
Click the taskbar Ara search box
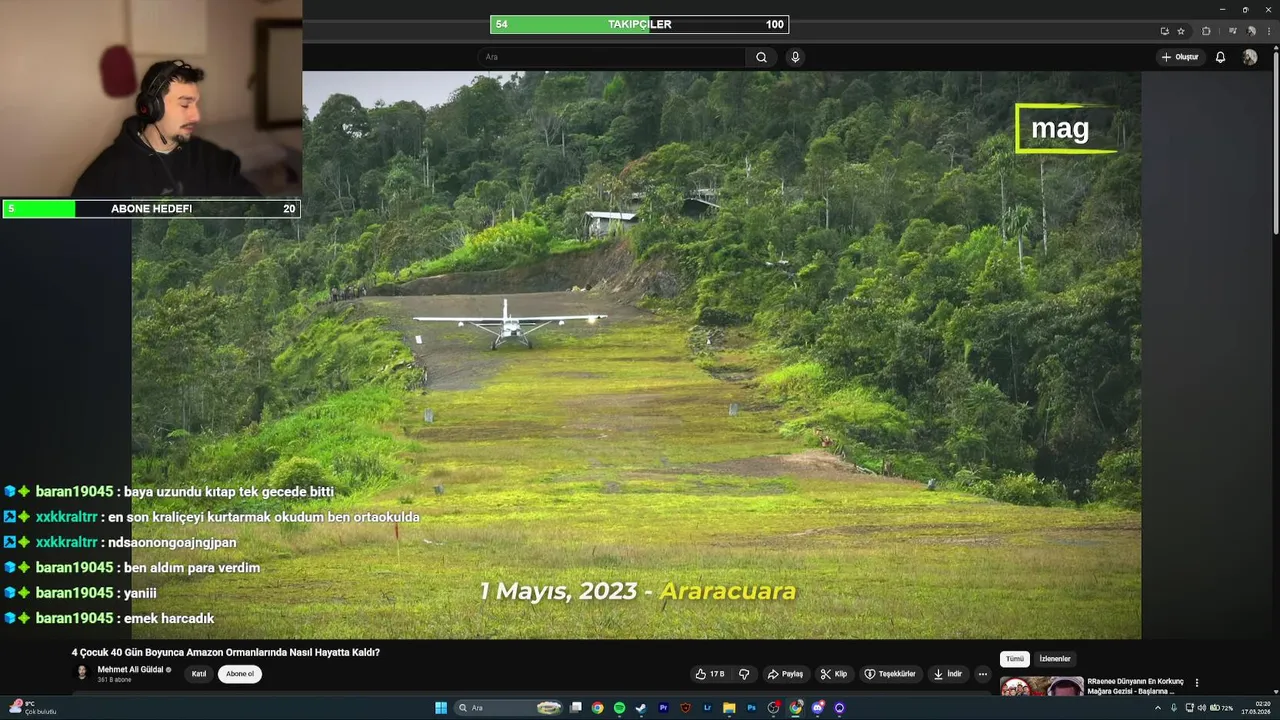click(x=508, y=708)
